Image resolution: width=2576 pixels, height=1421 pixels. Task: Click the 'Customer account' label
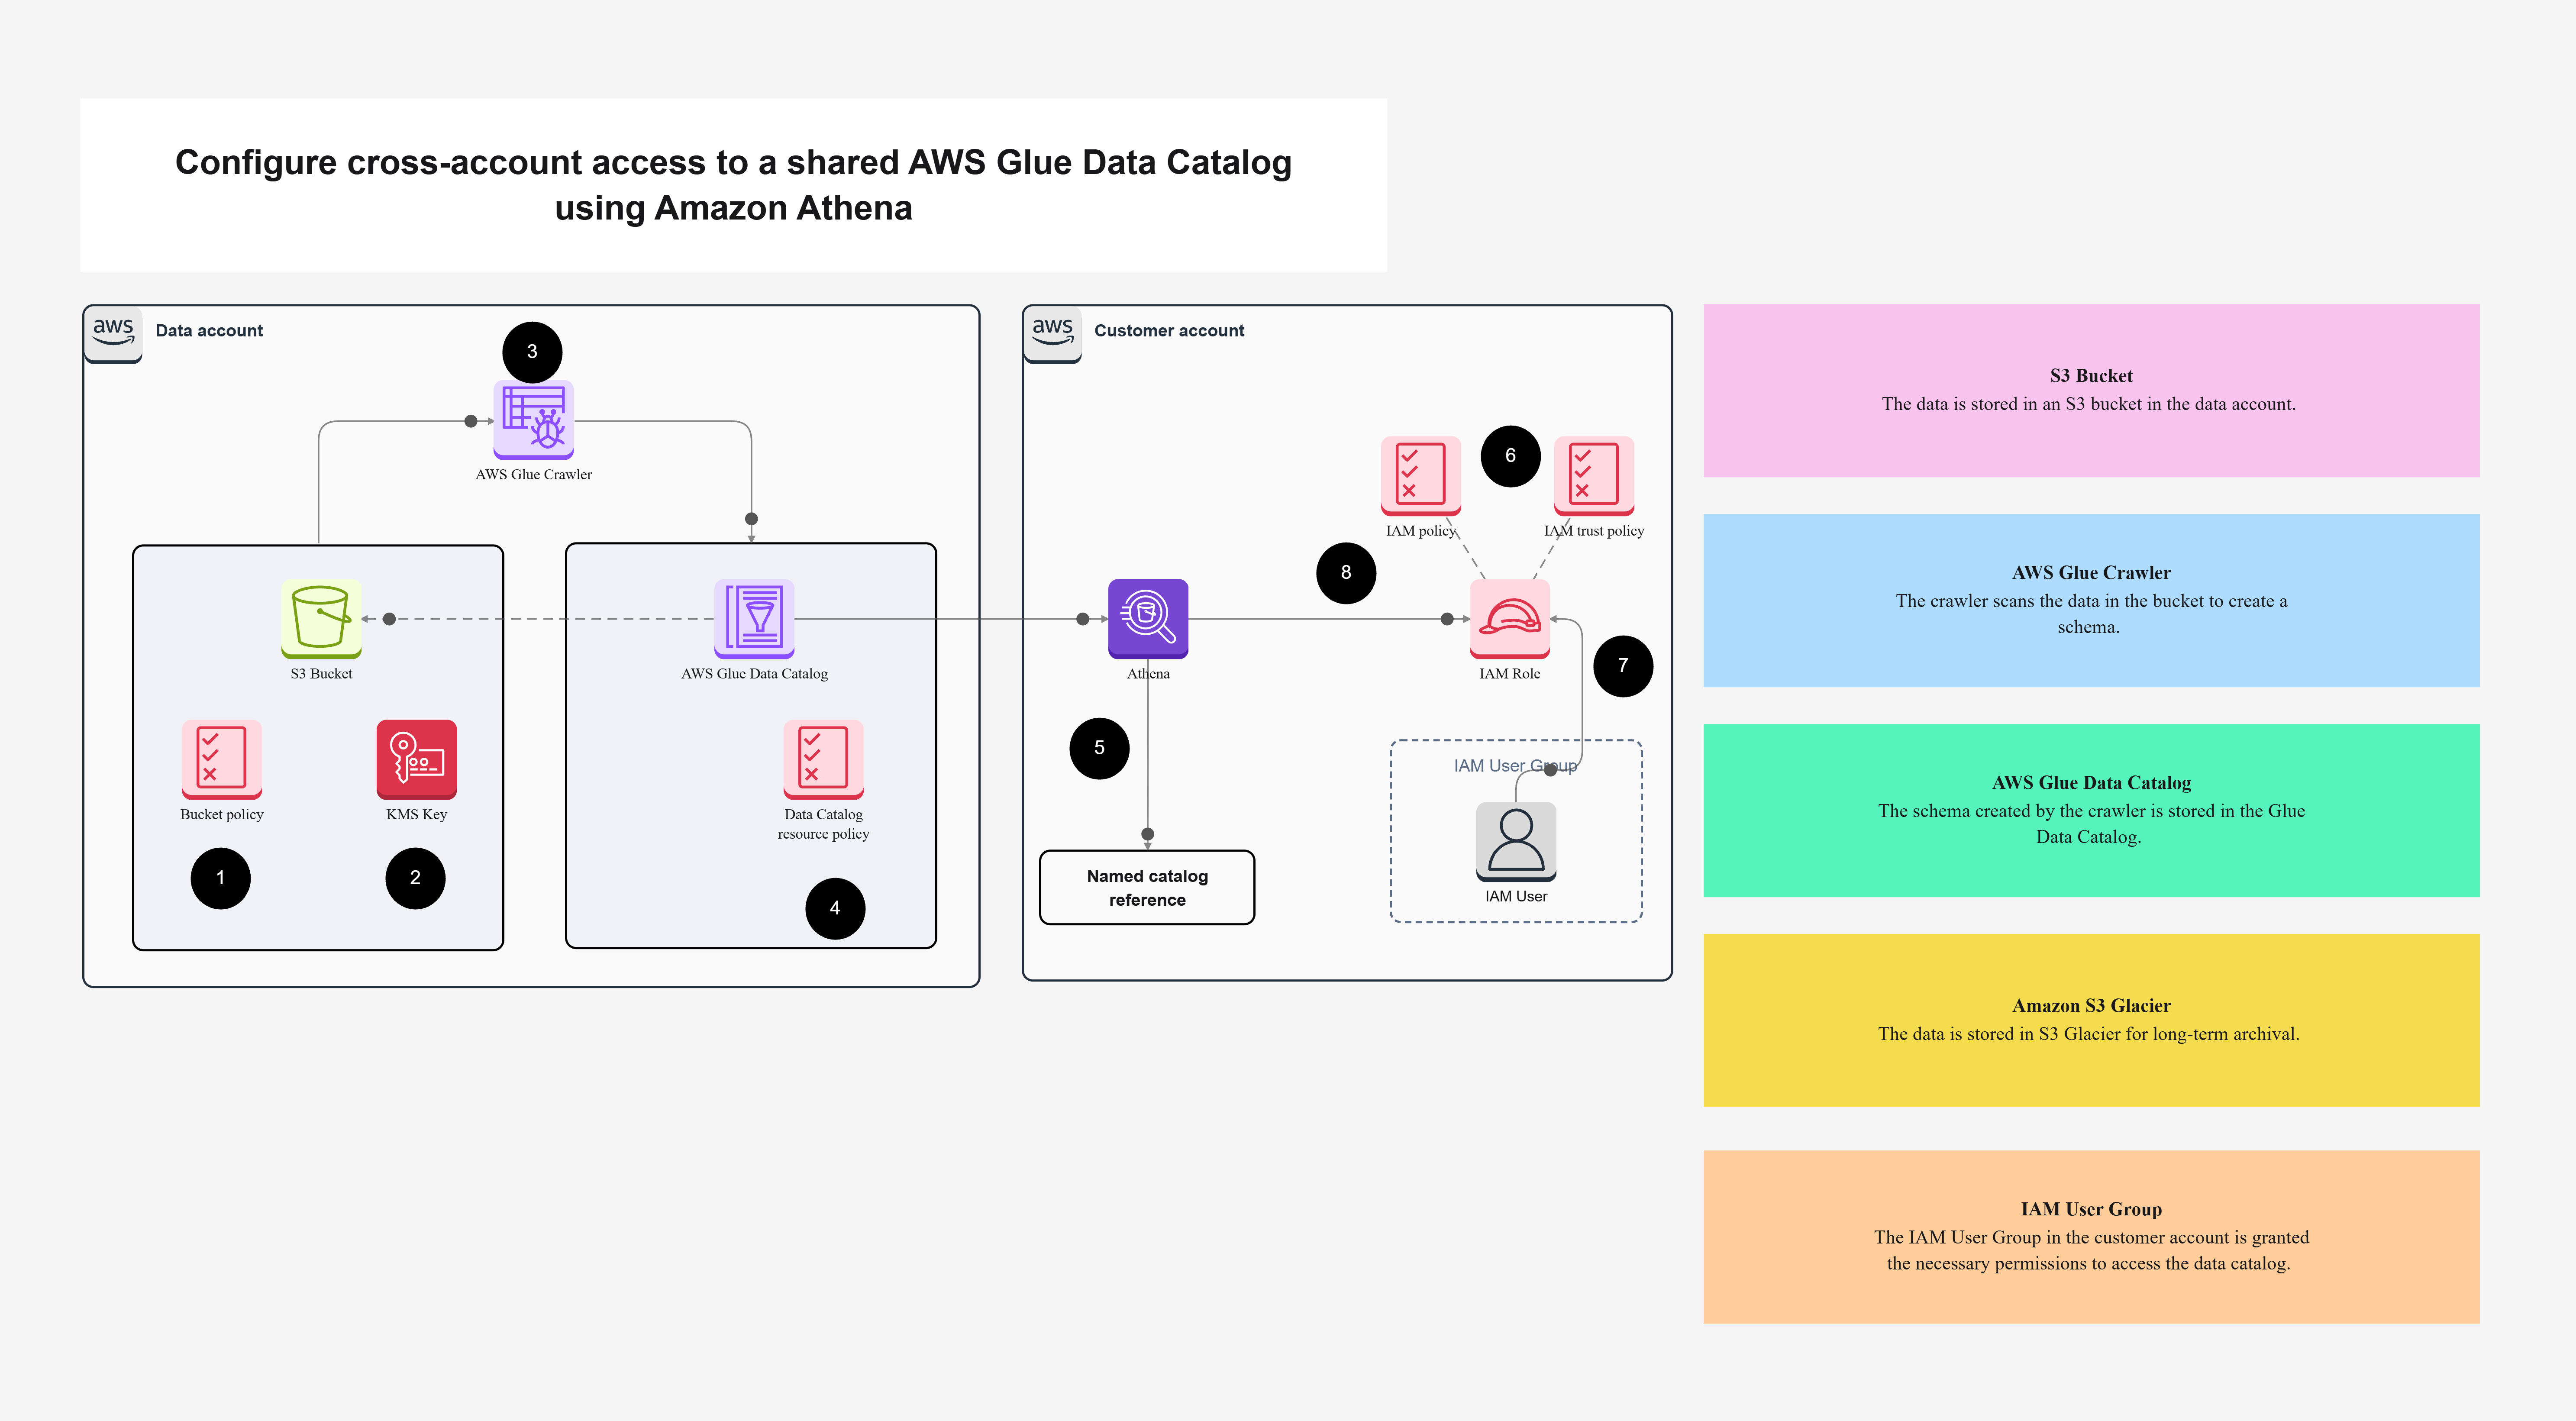(x=1169, y=331)
